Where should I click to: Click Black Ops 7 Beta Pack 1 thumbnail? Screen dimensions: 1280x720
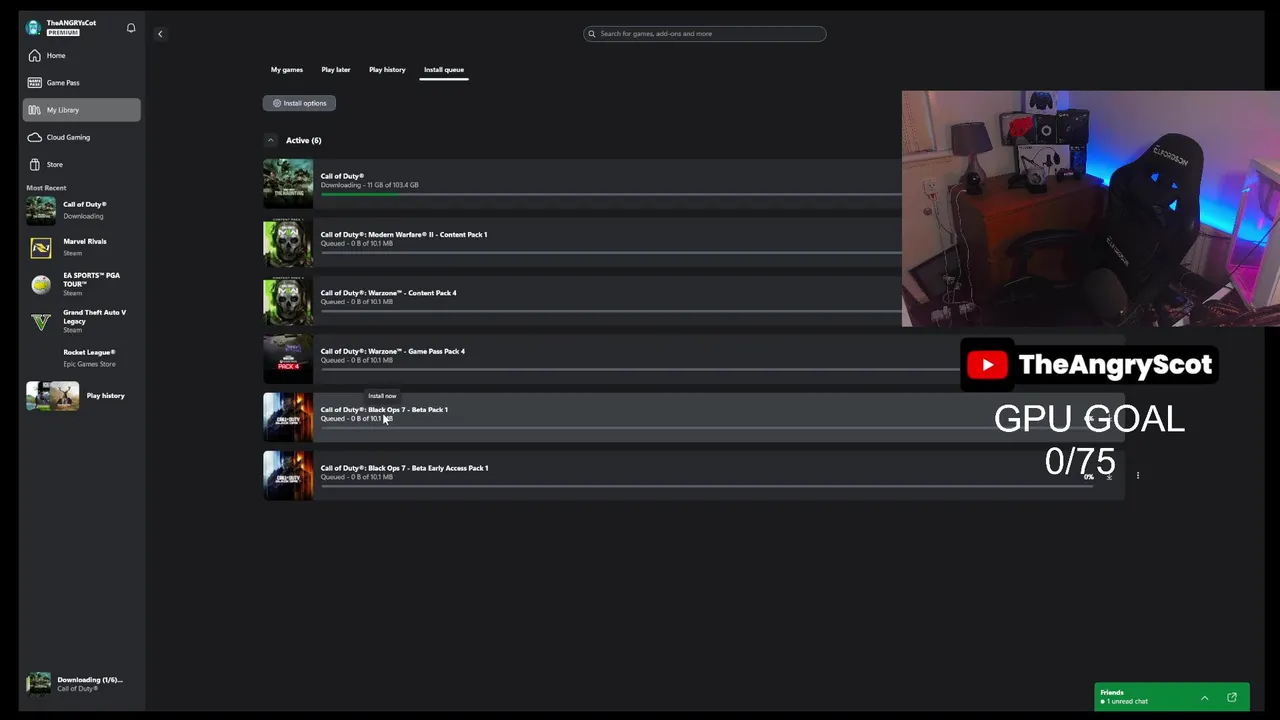(288, 418)
